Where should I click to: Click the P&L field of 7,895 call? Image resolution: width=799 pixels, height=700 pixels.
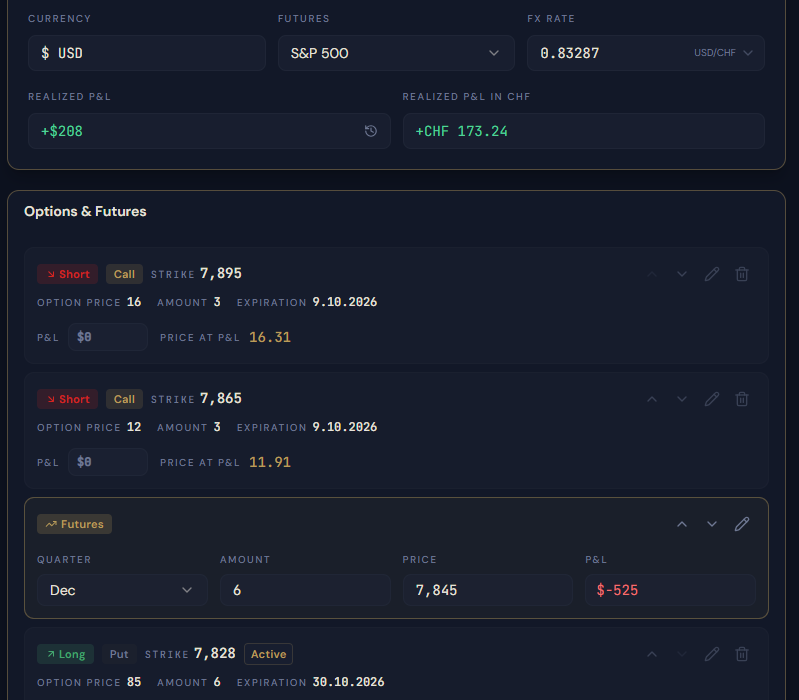coord(108,337)
